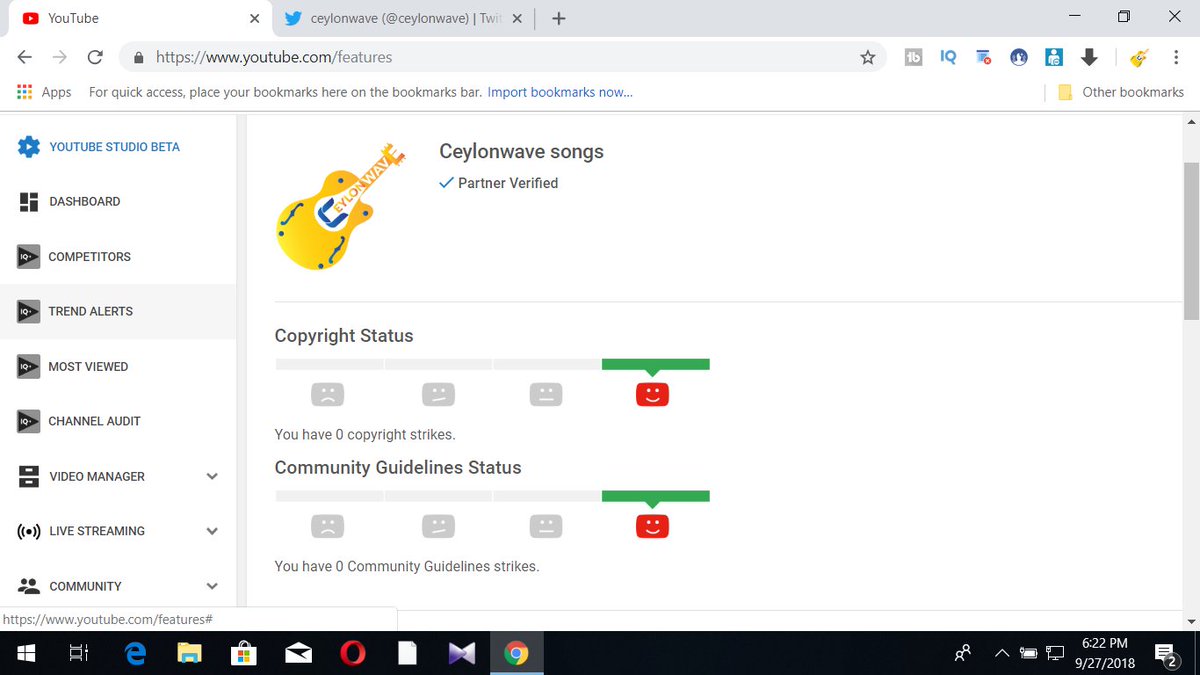Open a new browser tab

point(559,18)
